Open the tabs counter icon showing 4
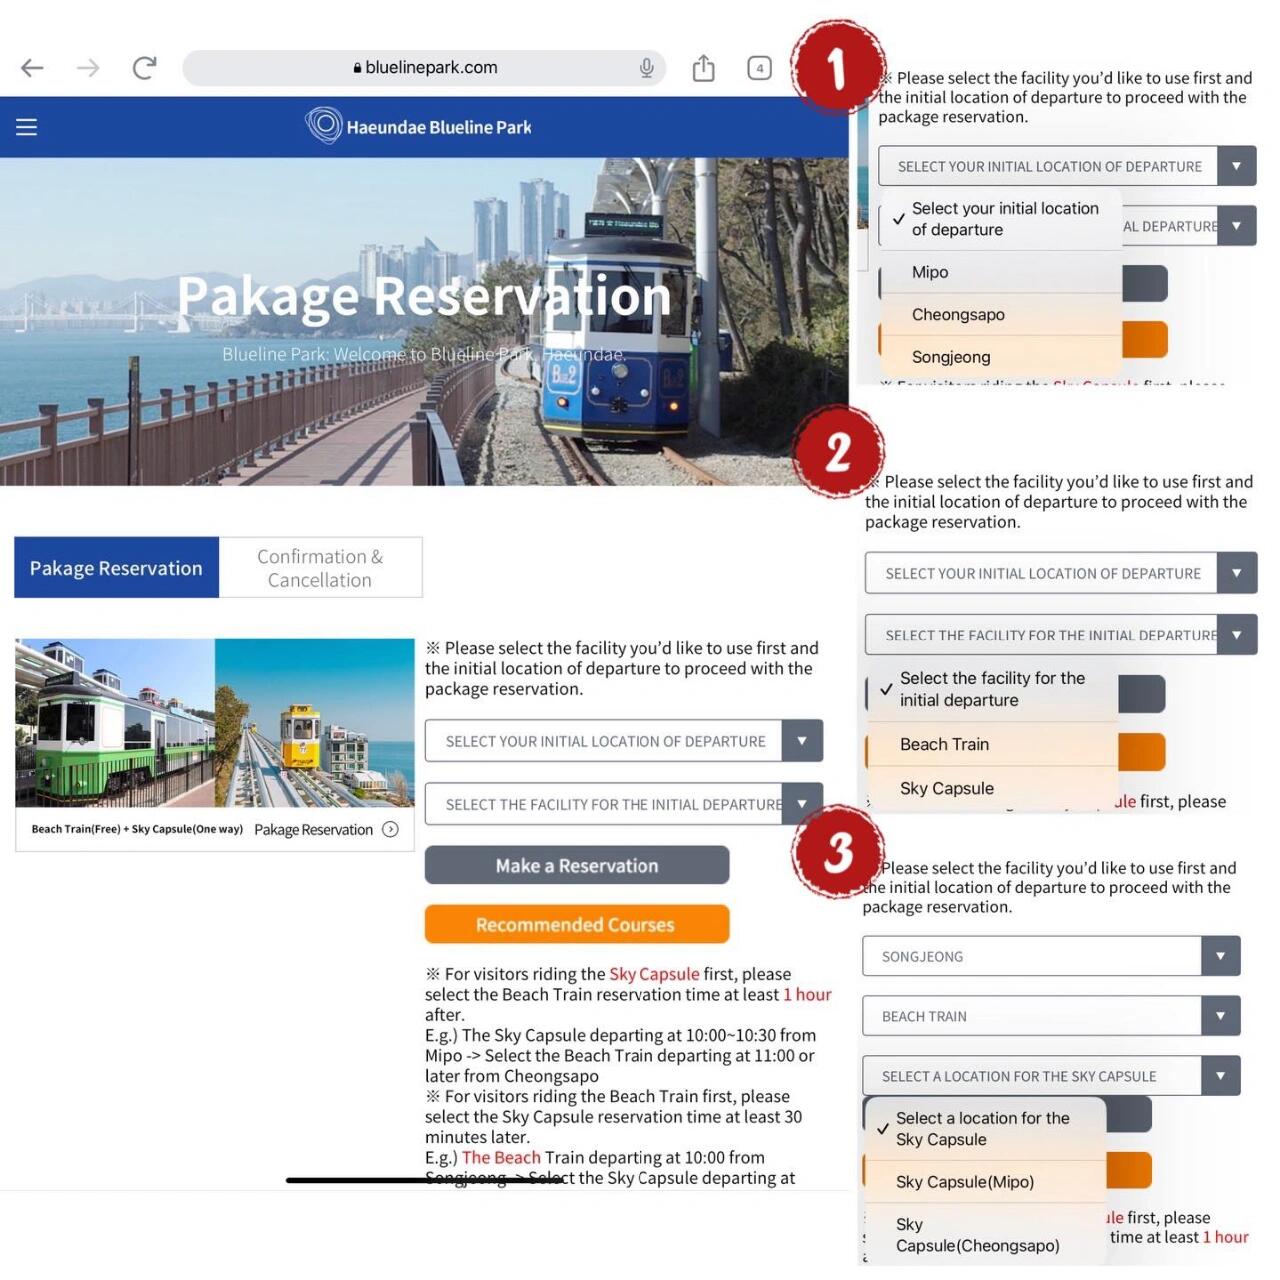 760,68
